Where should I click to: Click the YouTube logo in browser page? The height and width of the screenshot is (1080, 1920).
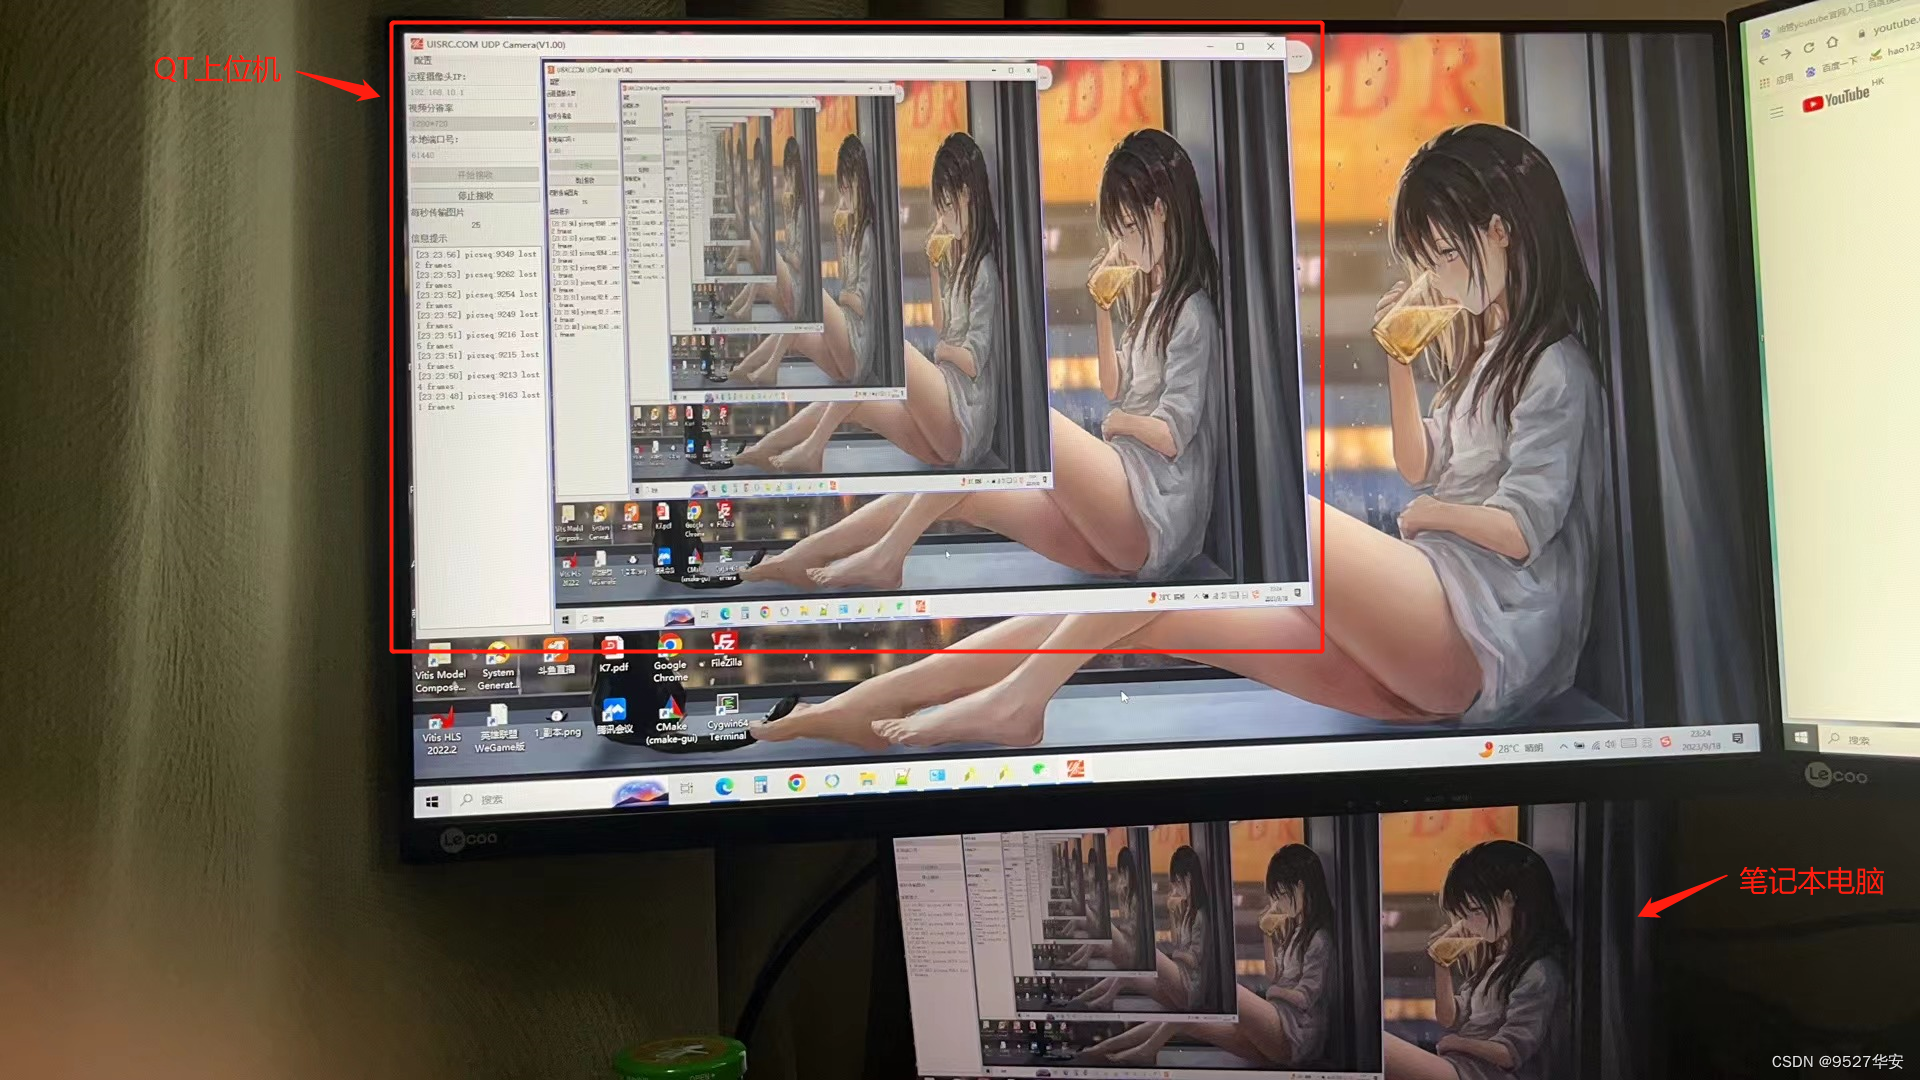(x=1836, y=99)
